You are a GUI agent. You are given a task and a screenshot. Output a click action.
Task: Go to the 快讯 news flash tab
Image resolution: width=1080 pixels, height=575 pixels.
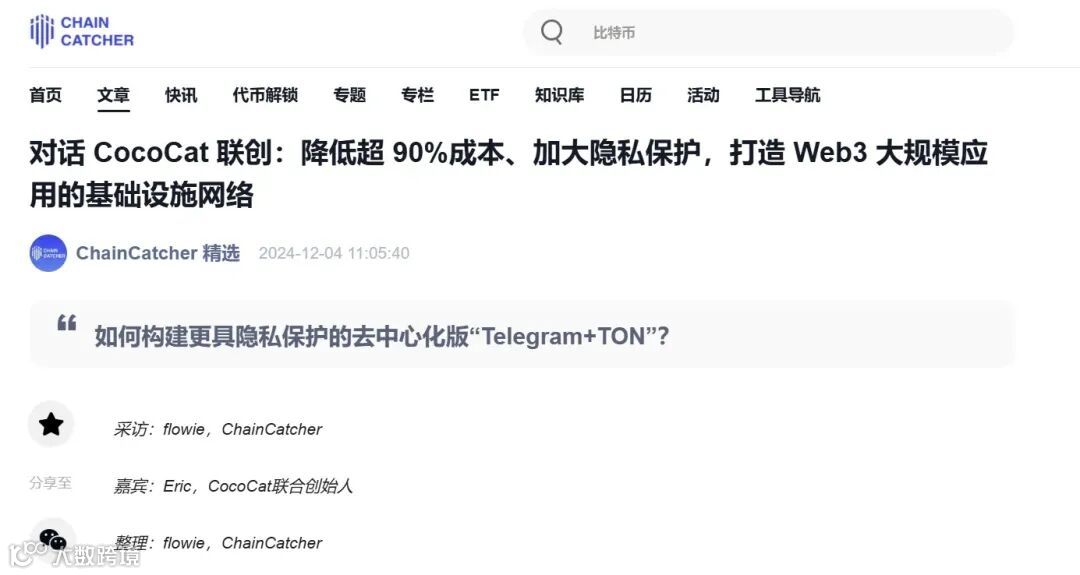pos(181,95)
